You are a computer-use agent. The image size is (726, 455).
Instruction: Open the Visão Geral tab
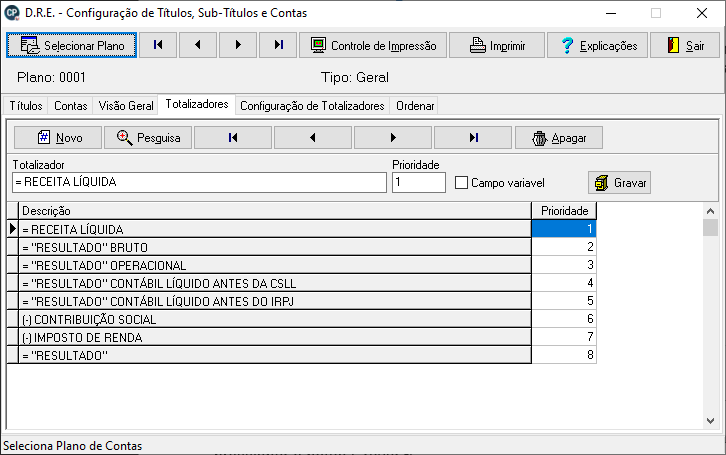tap(125, 106)
